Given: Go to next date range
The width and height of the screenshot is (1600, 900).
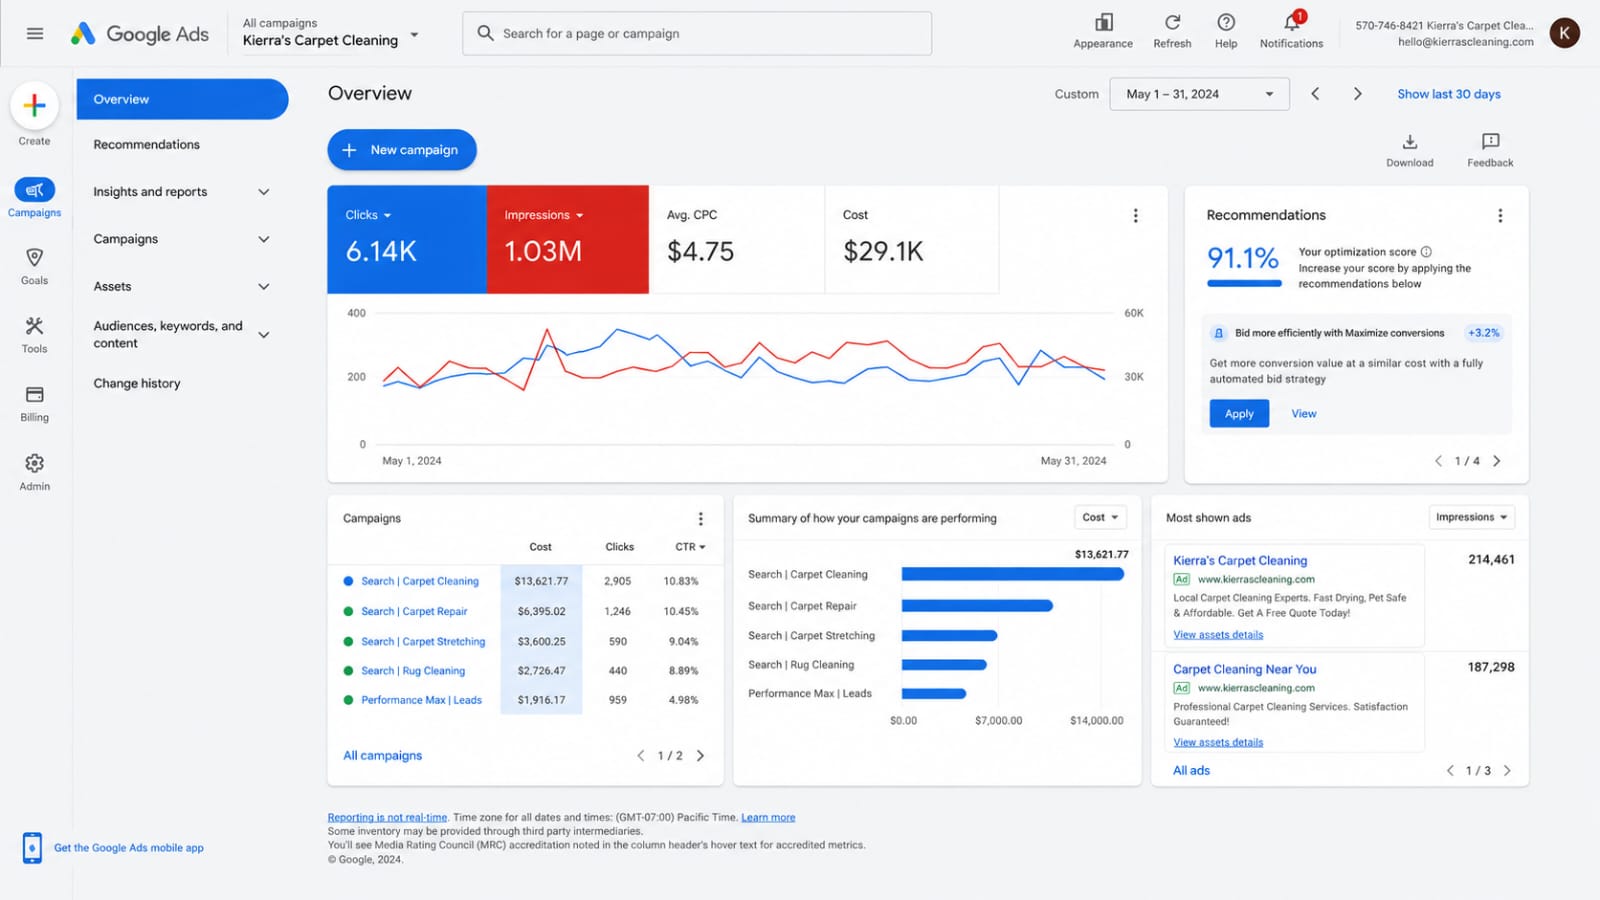Looking at the screenshot, I should click(x=1357, y=94).
